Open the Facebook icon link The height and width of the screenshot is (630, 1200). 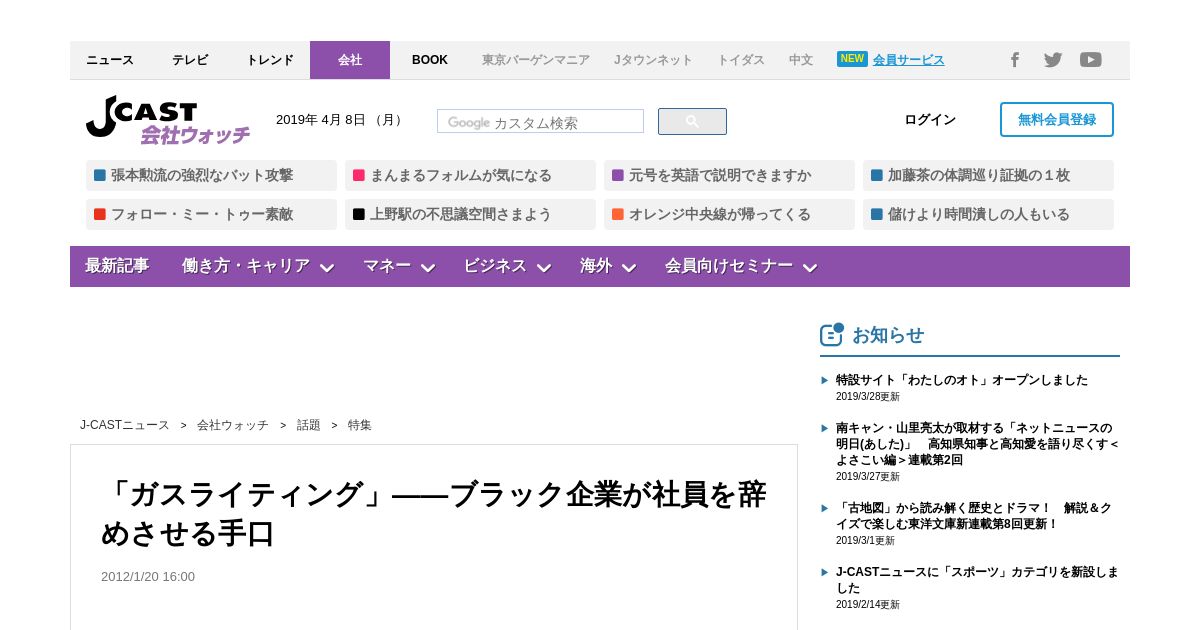(1014, 60)
